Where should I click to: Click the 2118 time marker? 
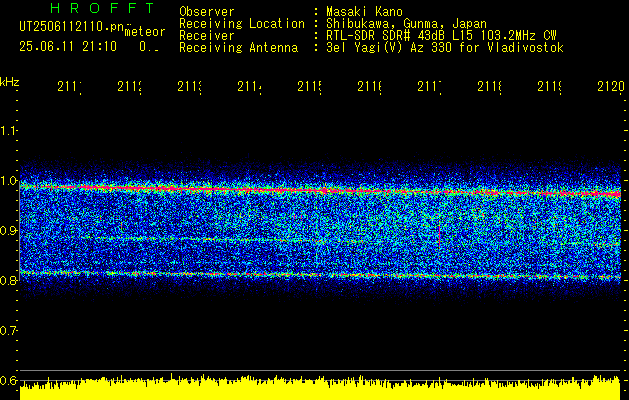click(490, 86)
